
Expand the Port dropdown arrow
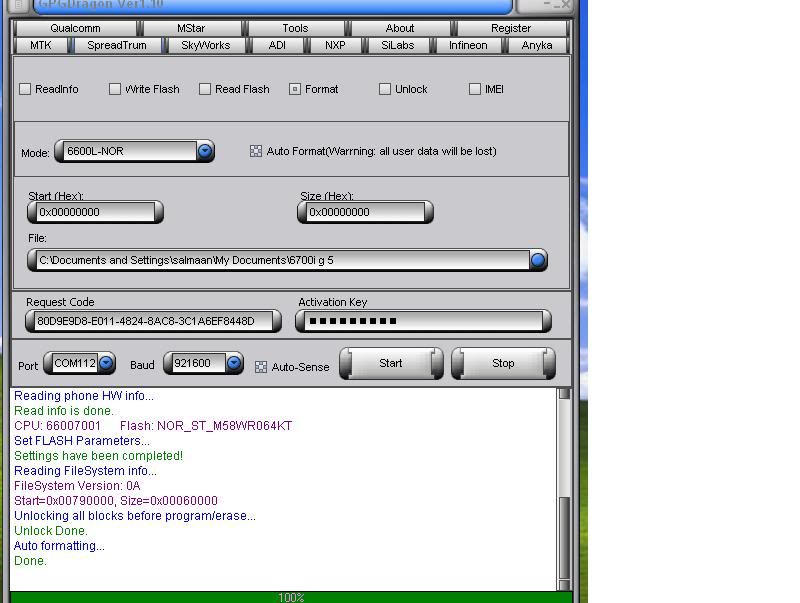pos(106,363)
